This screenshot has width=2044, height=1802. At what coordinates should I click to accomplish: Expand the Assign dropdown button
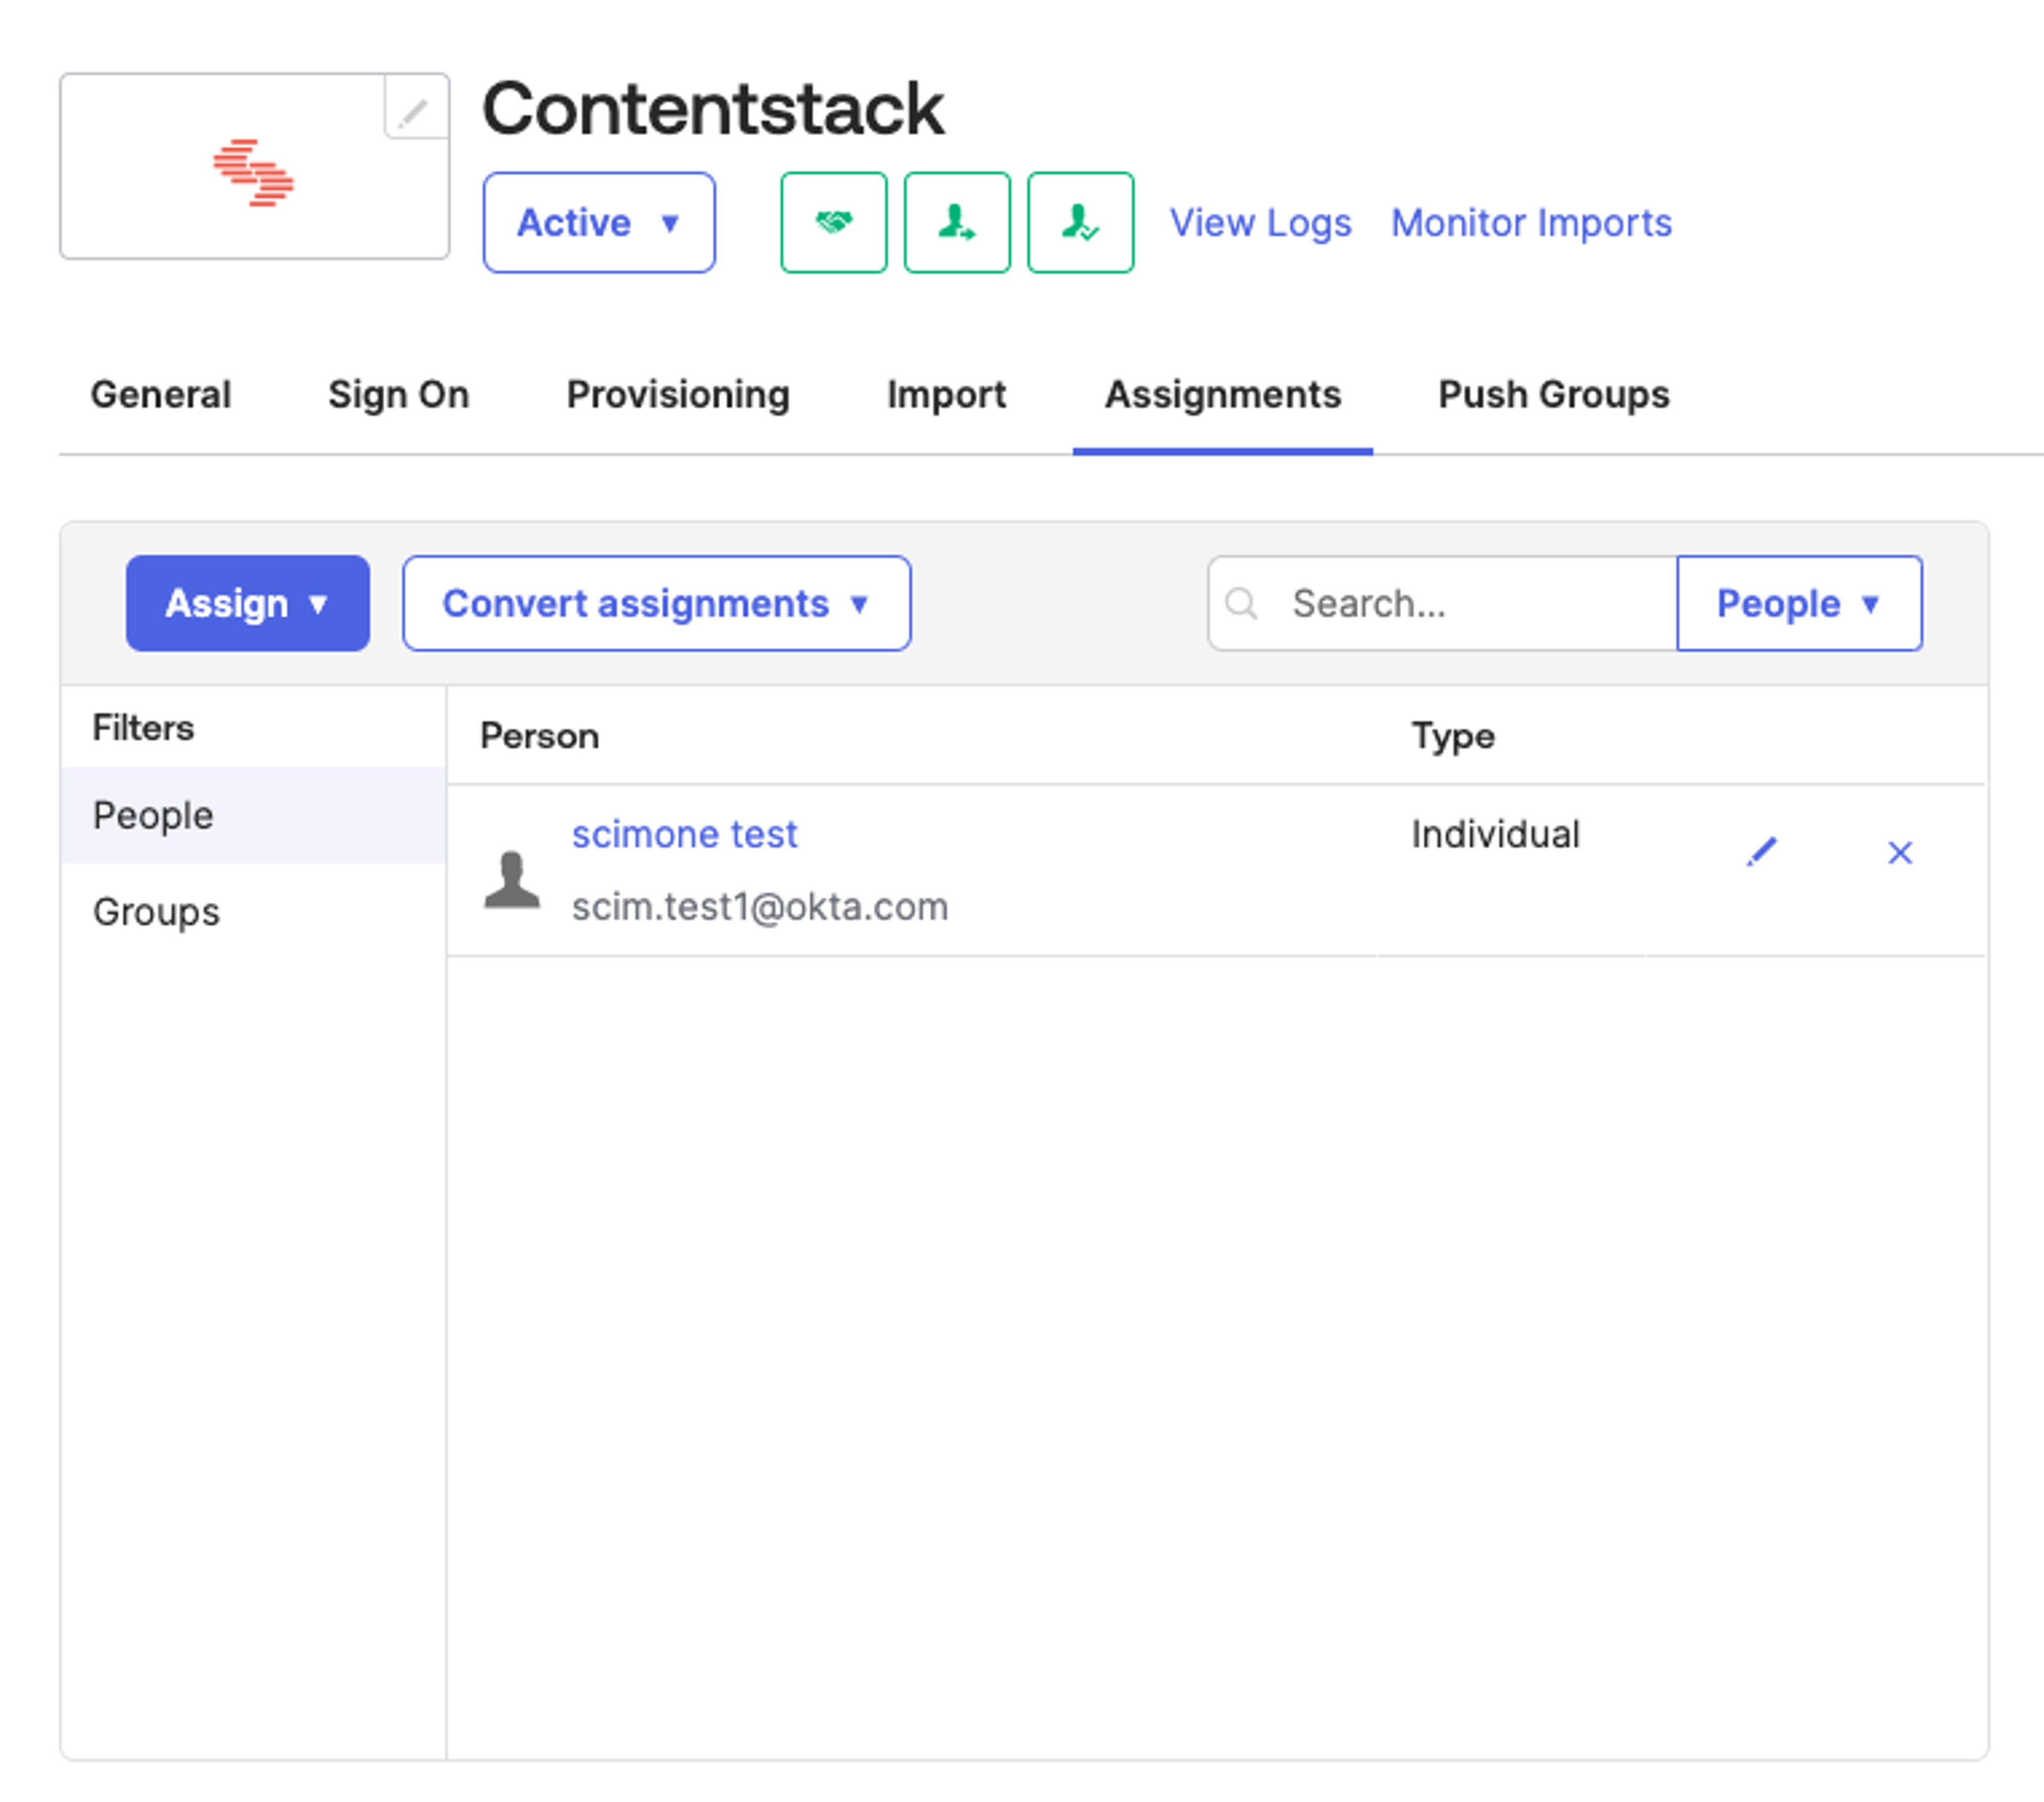(248, 603)
